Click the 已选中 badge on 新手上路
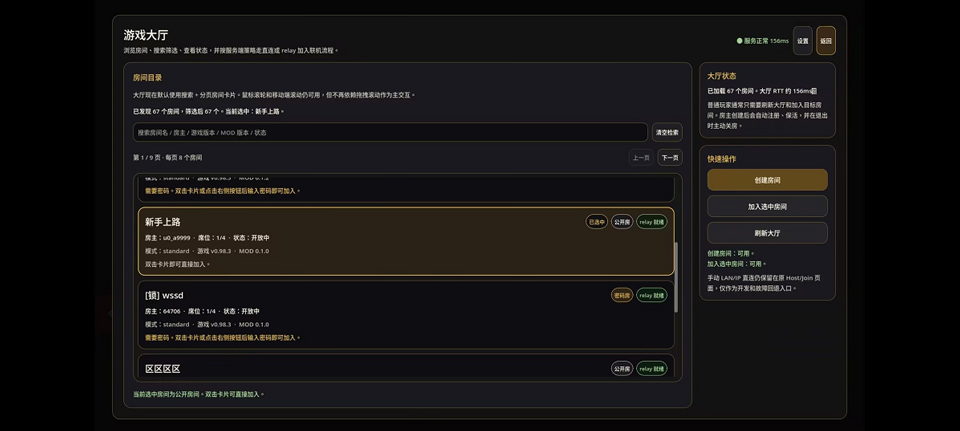This screenshot has width=960, height=431. [x=596, y=222]
